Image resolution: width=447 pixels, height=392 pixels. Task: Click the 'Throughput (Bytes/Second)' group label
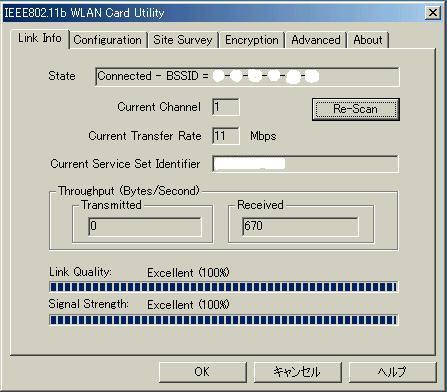pyautogui.click(x=129, y=191)
